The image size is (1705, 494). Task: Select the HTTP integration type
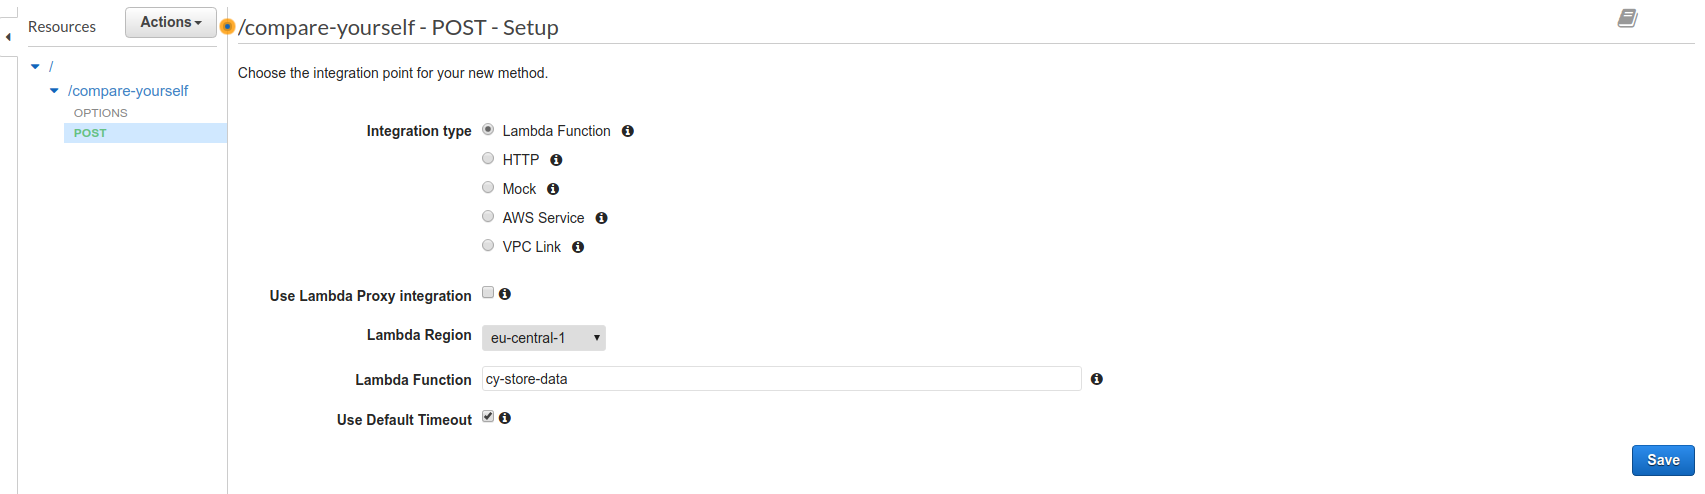488,158
